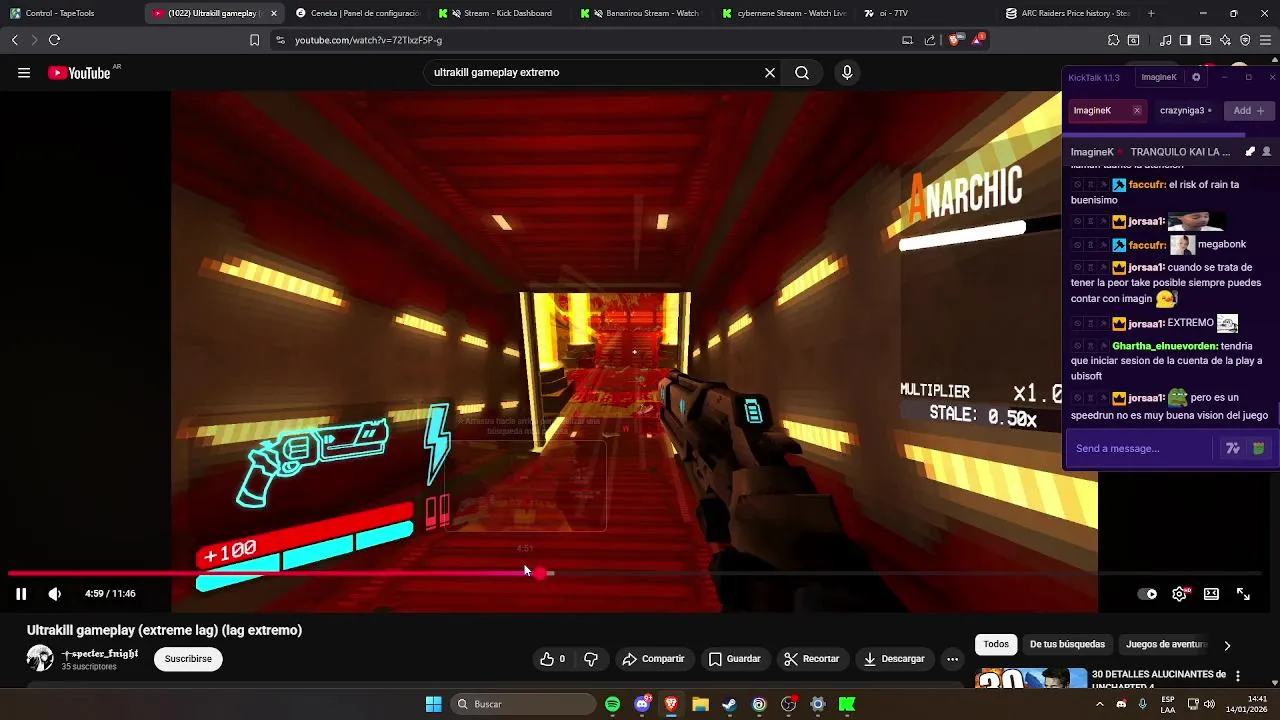
Task: Open Discord from the taskbar
Action: click(643, 704)
